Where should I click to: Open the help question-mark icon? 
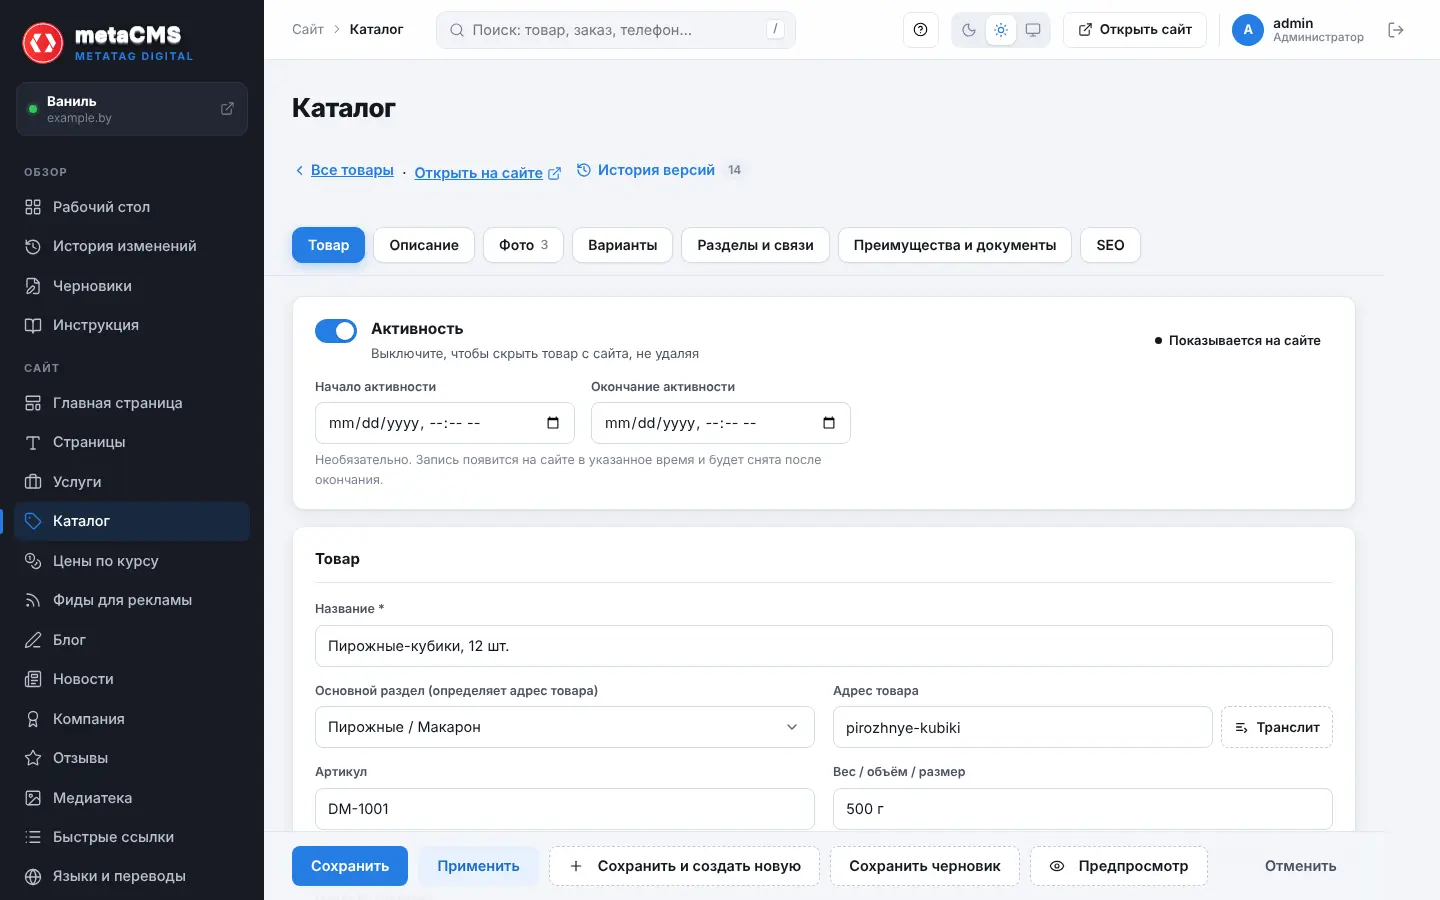tap(920, 30)
